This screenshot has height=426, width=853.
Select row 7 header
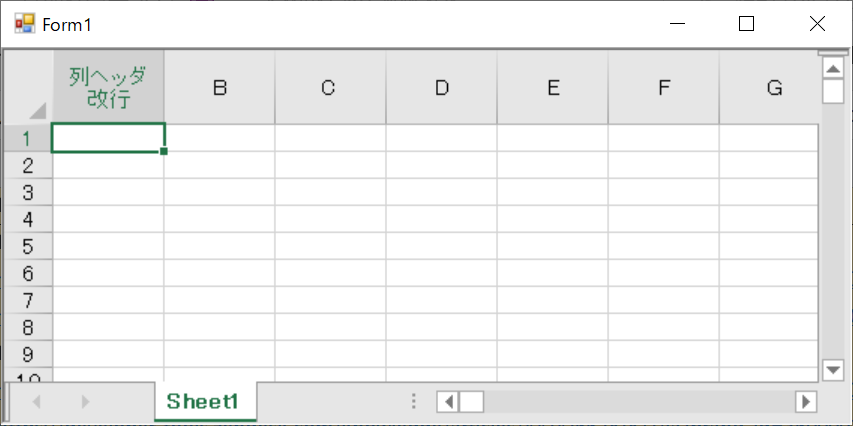point(28,300)
